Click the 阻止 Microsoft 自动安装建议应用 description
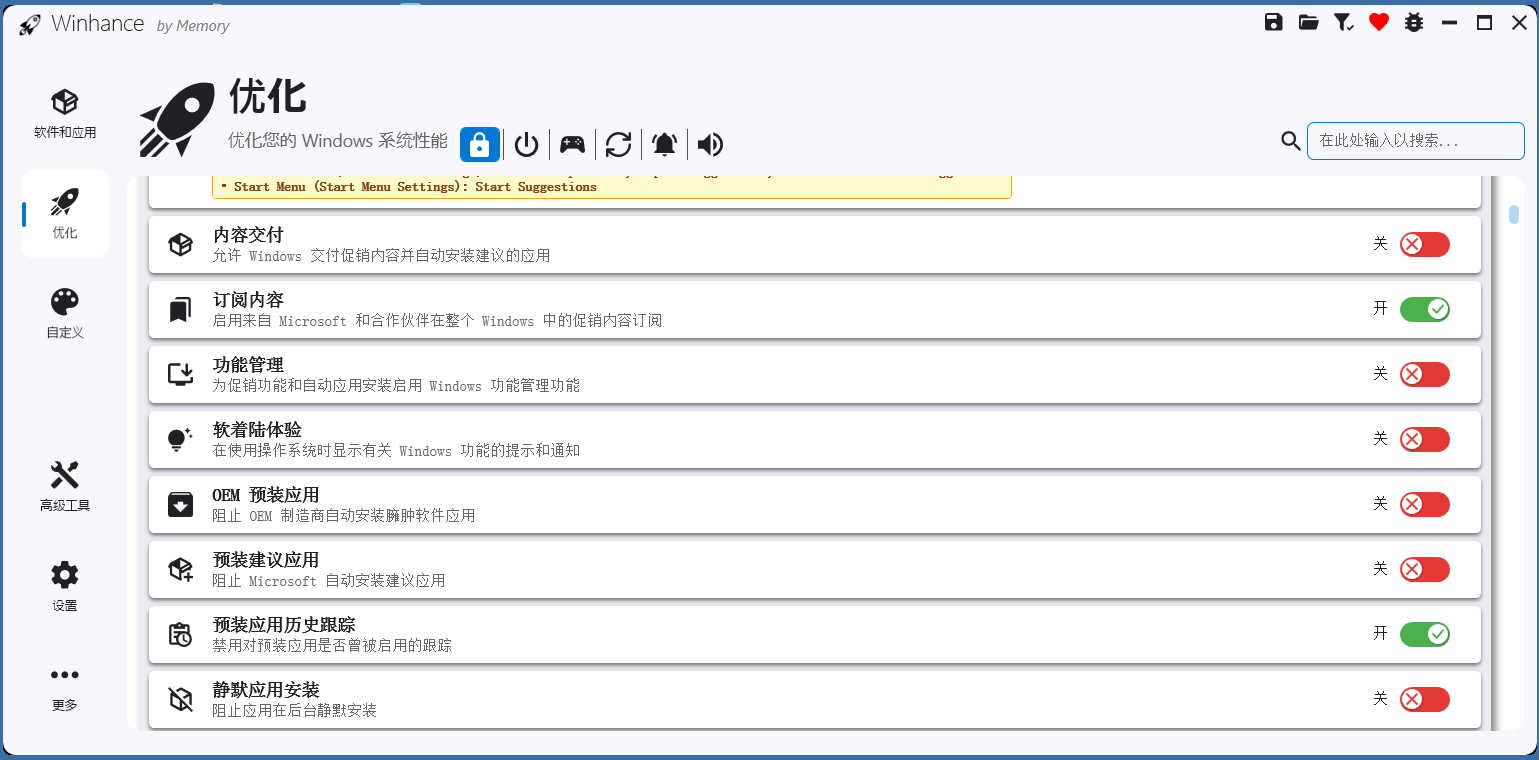Viewport: 1539px width, 760px height. click(328, 581)
